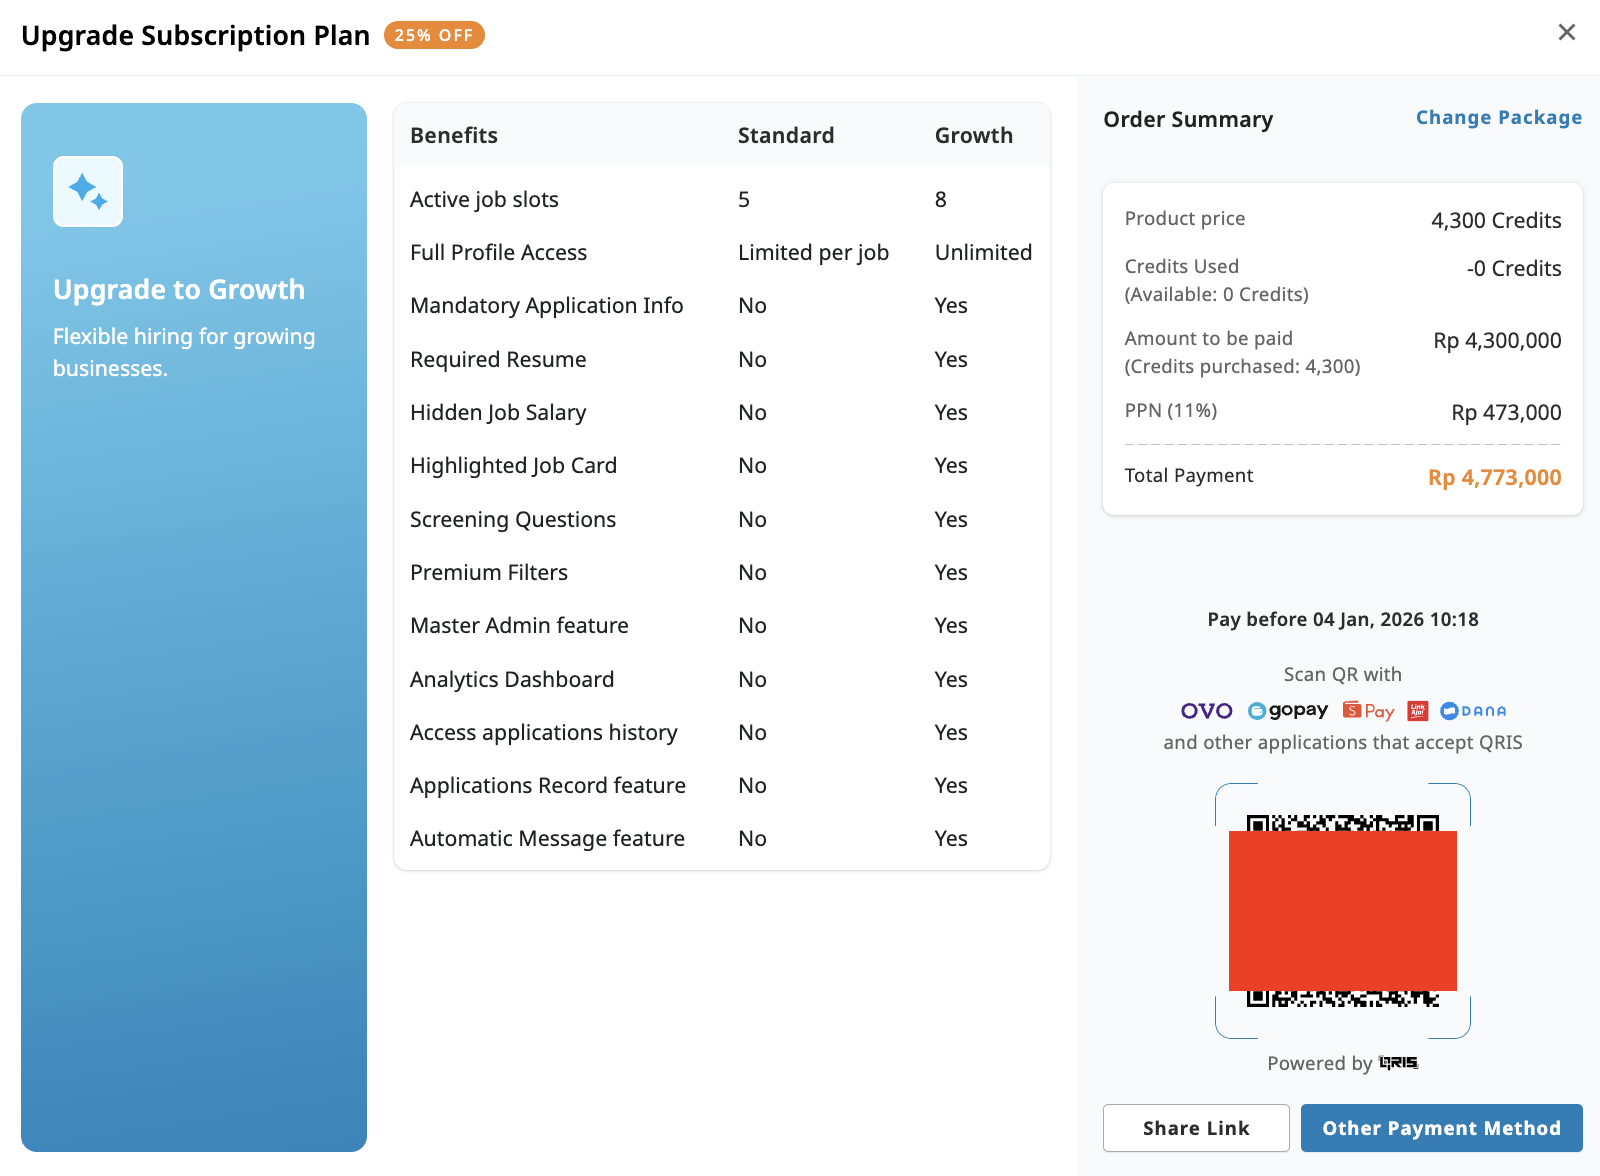Click the Share Link button
The width and height of the screenshot is (1600, 1176).
click(1196, 1128)
